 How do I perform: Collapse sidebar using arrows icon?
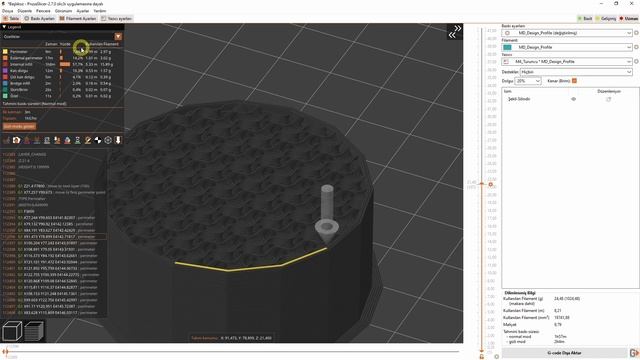coord(455,32)
